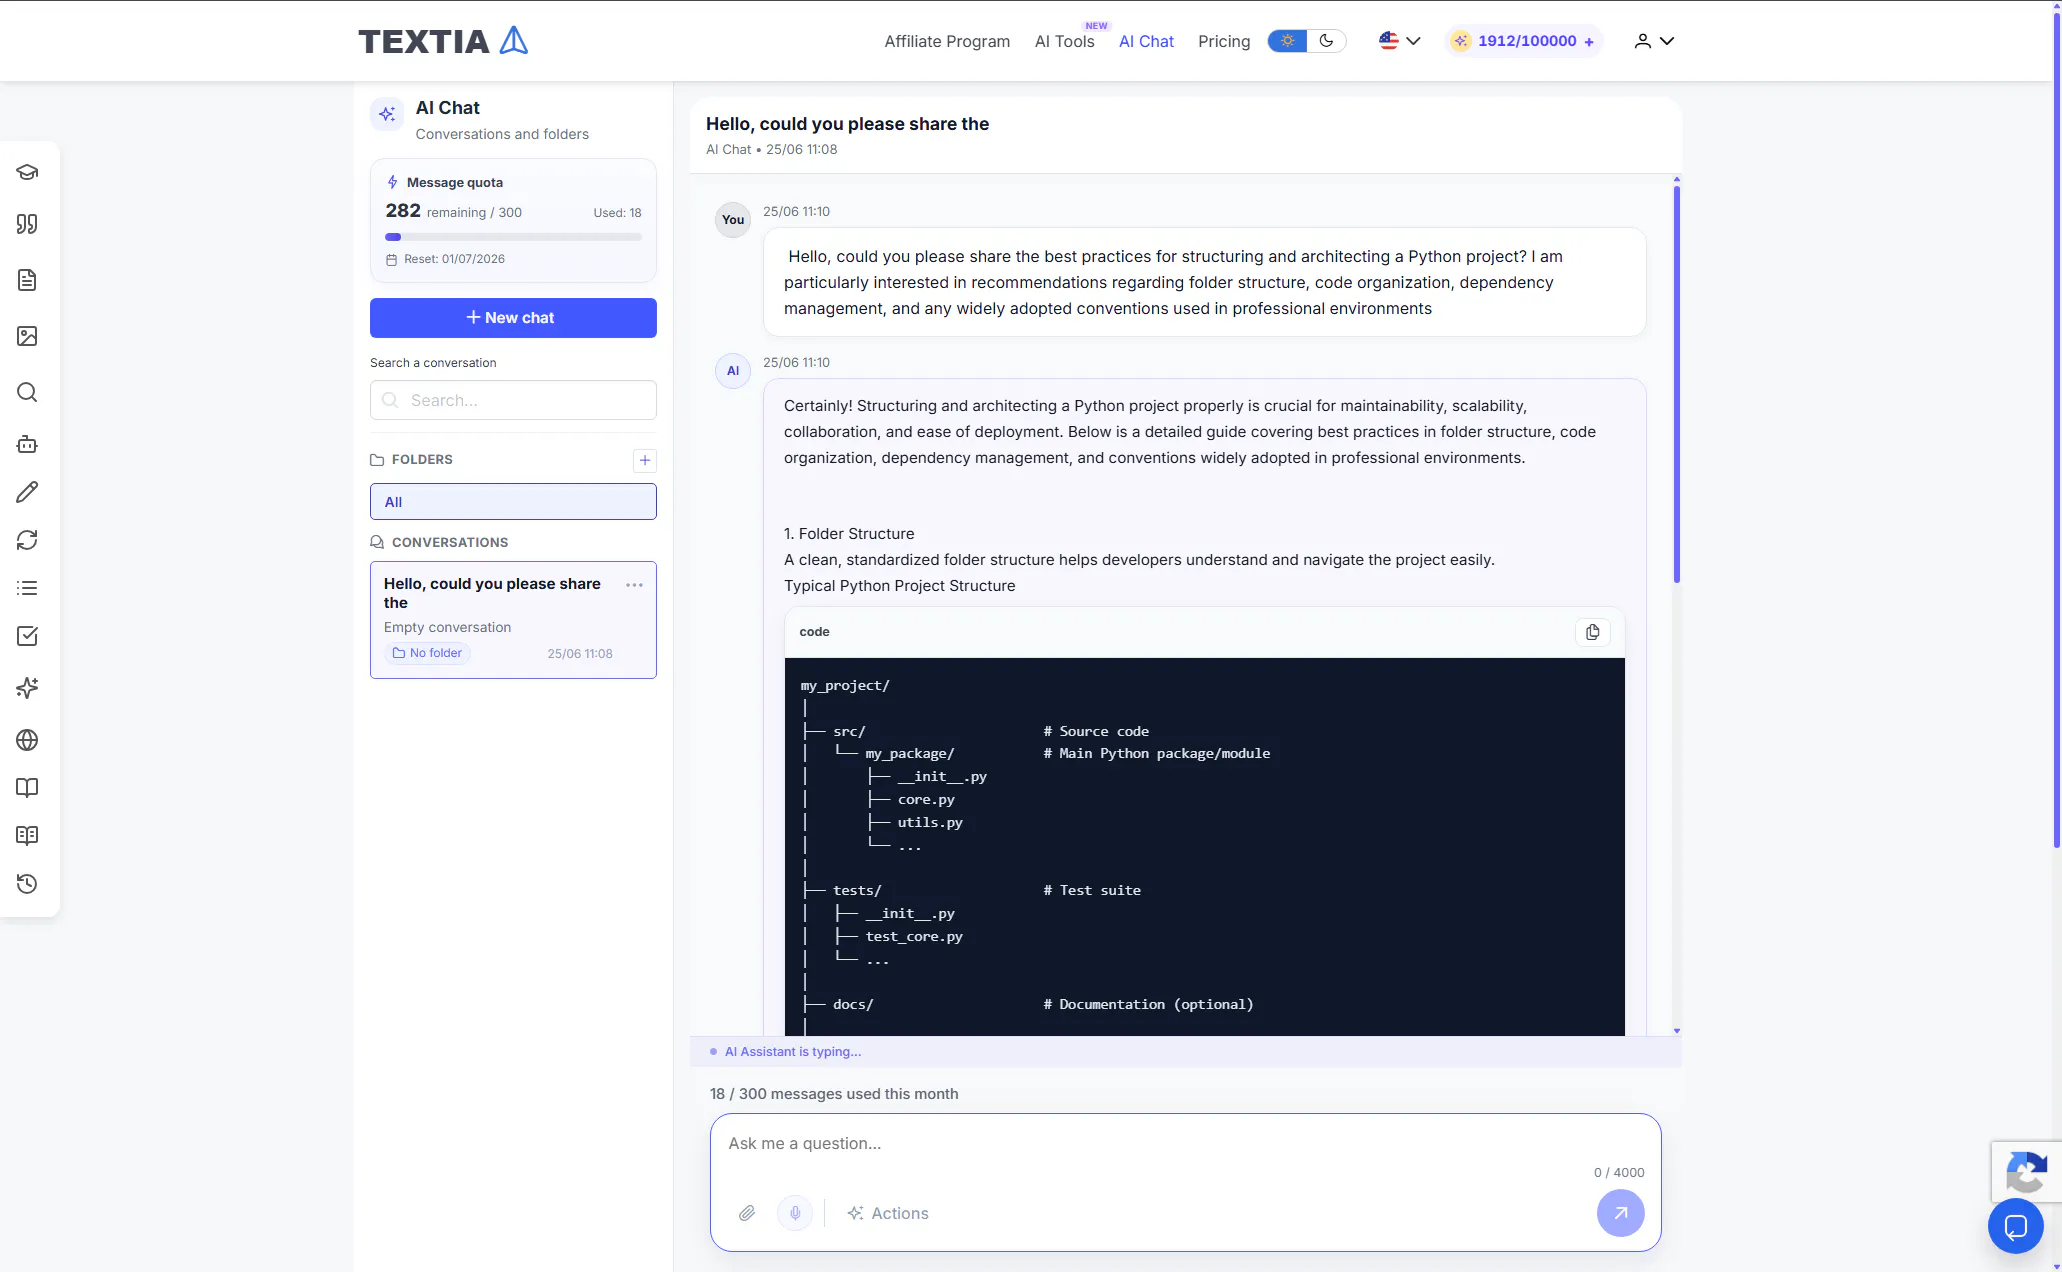Click the graduation cap sidebar icon

(x=27, y=172)
